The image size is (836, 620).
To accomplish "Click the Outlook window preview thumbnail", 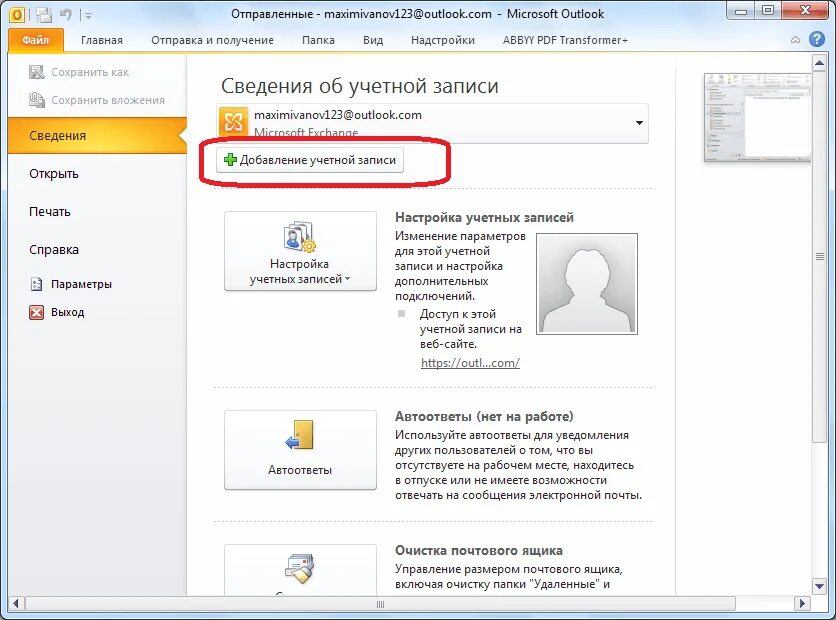I will tap(757, 117).
